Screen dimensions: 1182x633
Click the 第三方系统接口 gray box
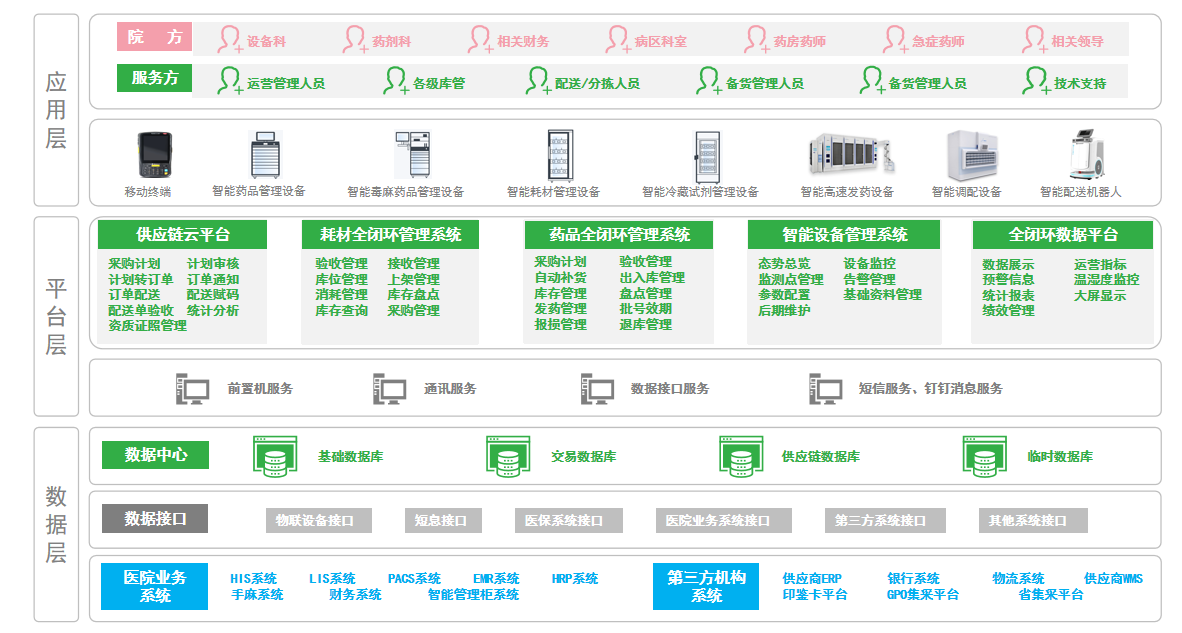pos(886,521)
